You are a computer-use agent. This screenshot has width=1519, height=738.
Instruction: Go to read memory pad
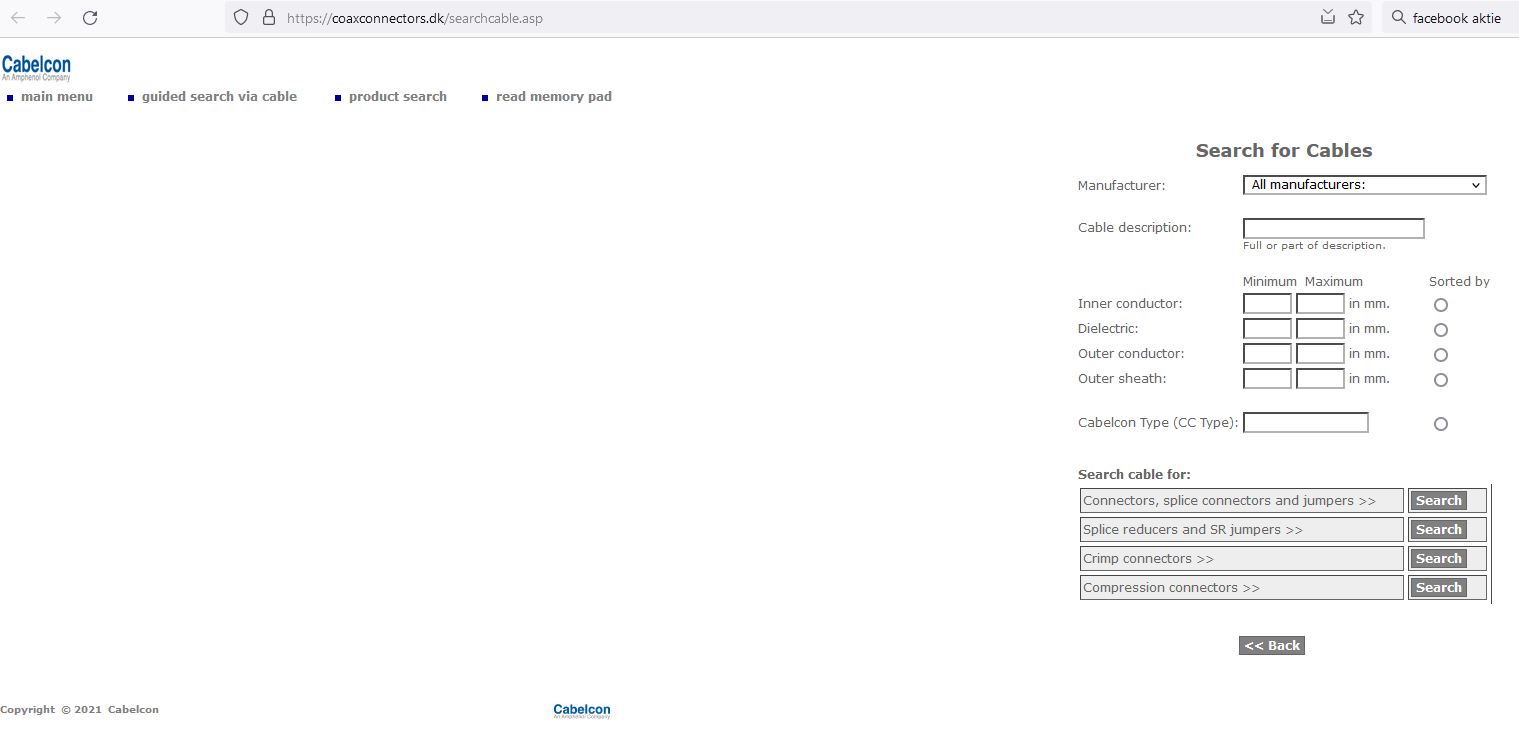tap(553, 97)
